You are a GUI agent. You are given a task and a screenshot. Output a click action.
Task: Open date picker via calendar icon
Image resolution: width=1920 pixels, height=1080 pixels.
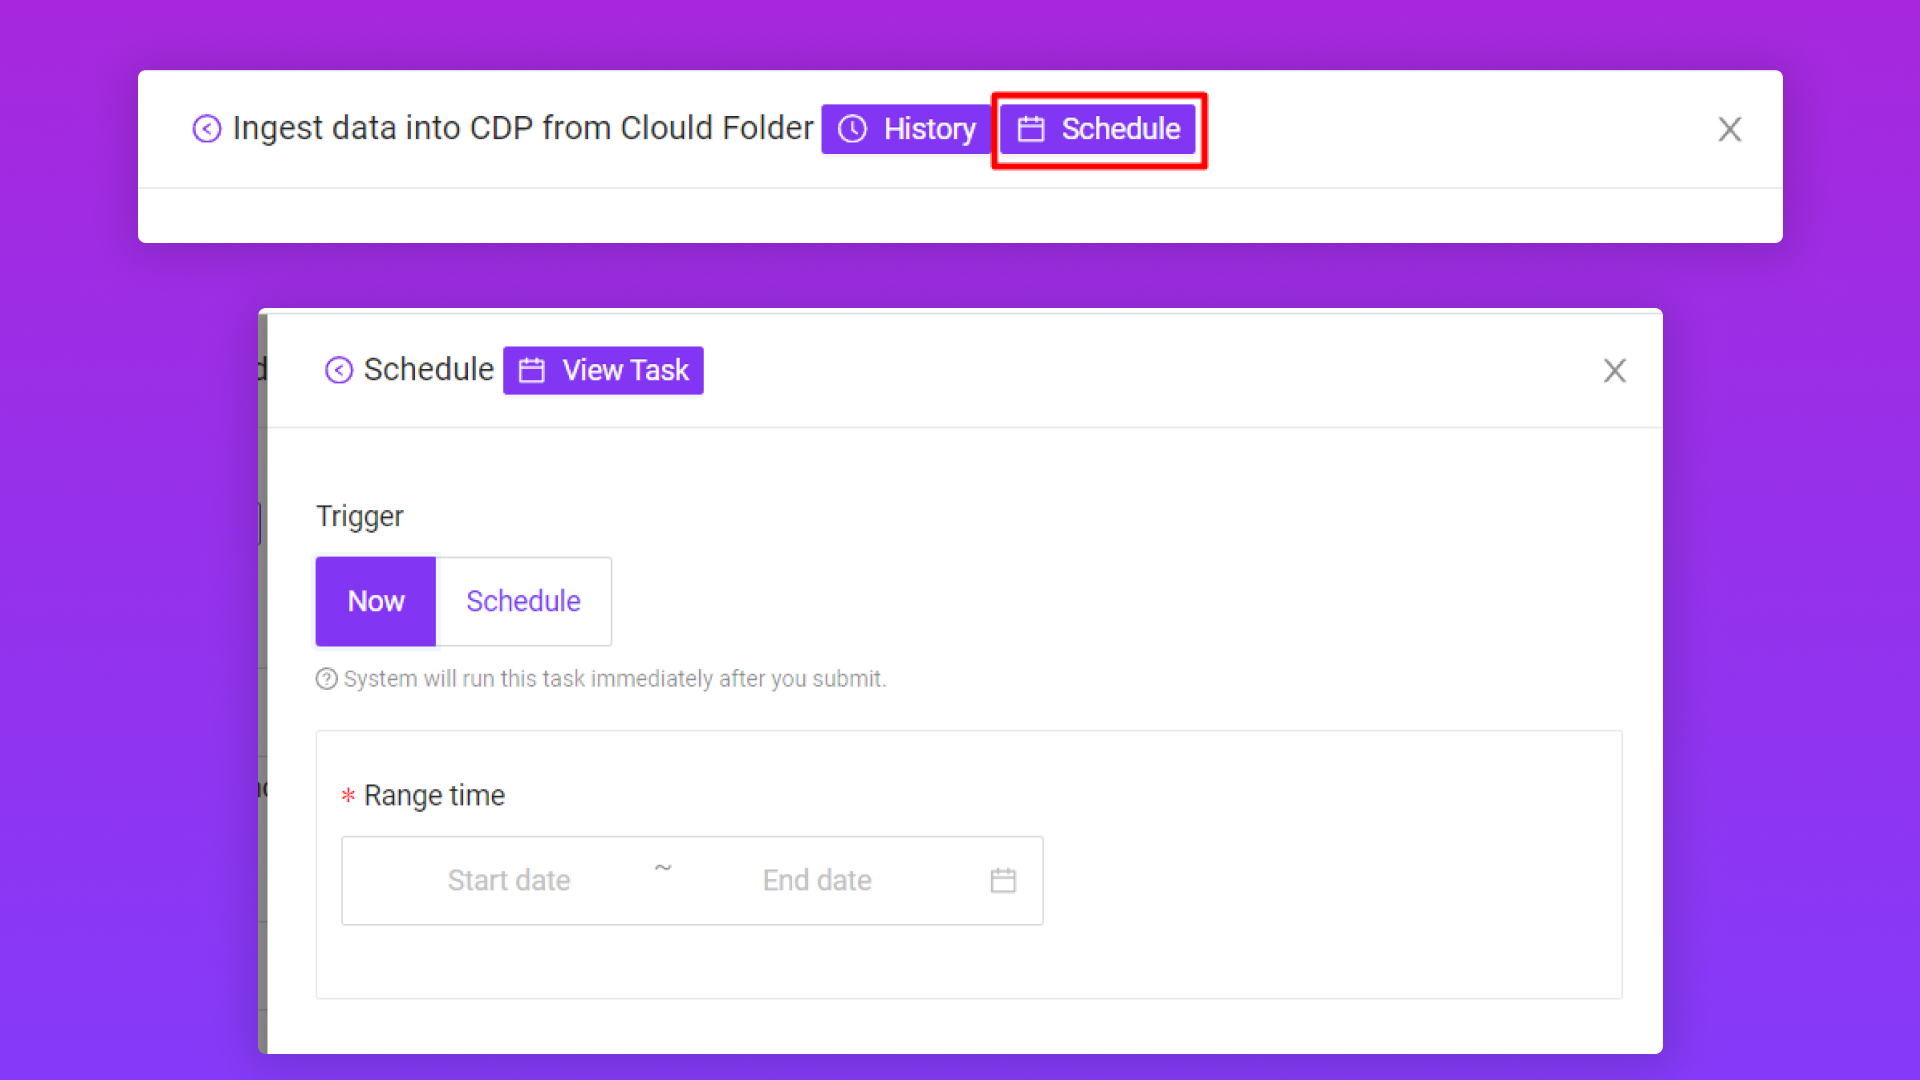pyautogui.click(x=1003, y=880)
